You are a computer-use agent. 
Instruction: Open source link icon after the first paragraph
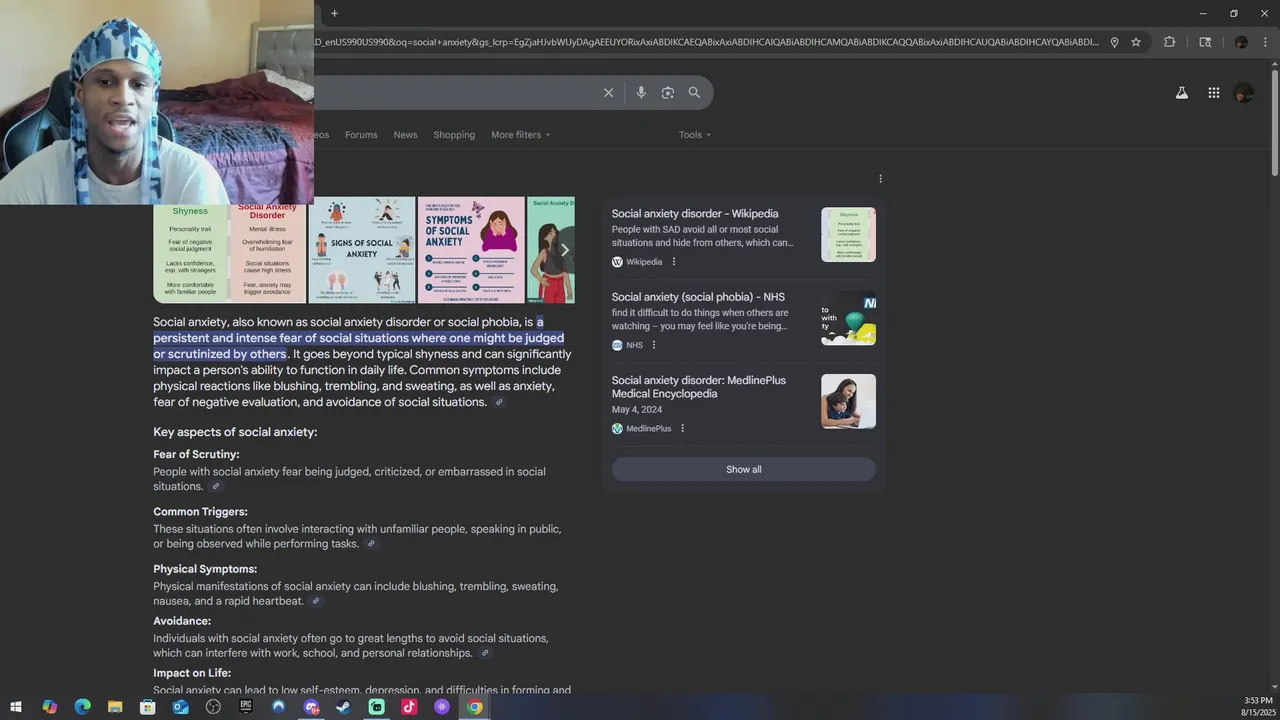tap(499, 402)
